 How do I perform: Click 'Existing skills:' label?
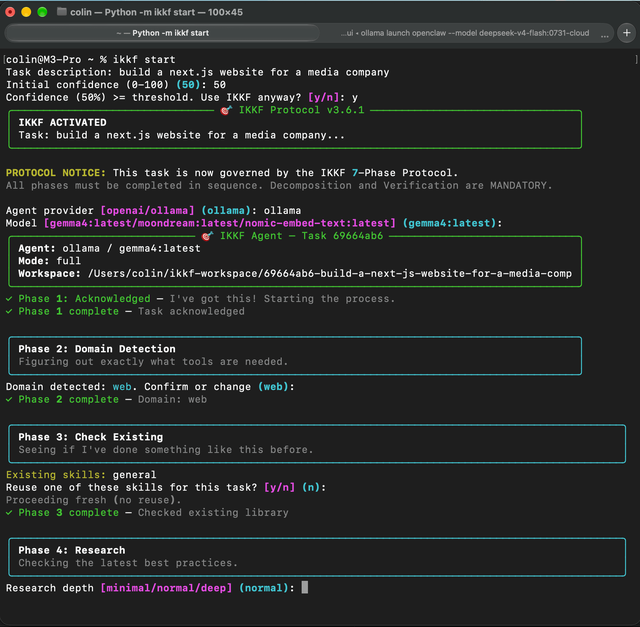(x=56, y=475)
